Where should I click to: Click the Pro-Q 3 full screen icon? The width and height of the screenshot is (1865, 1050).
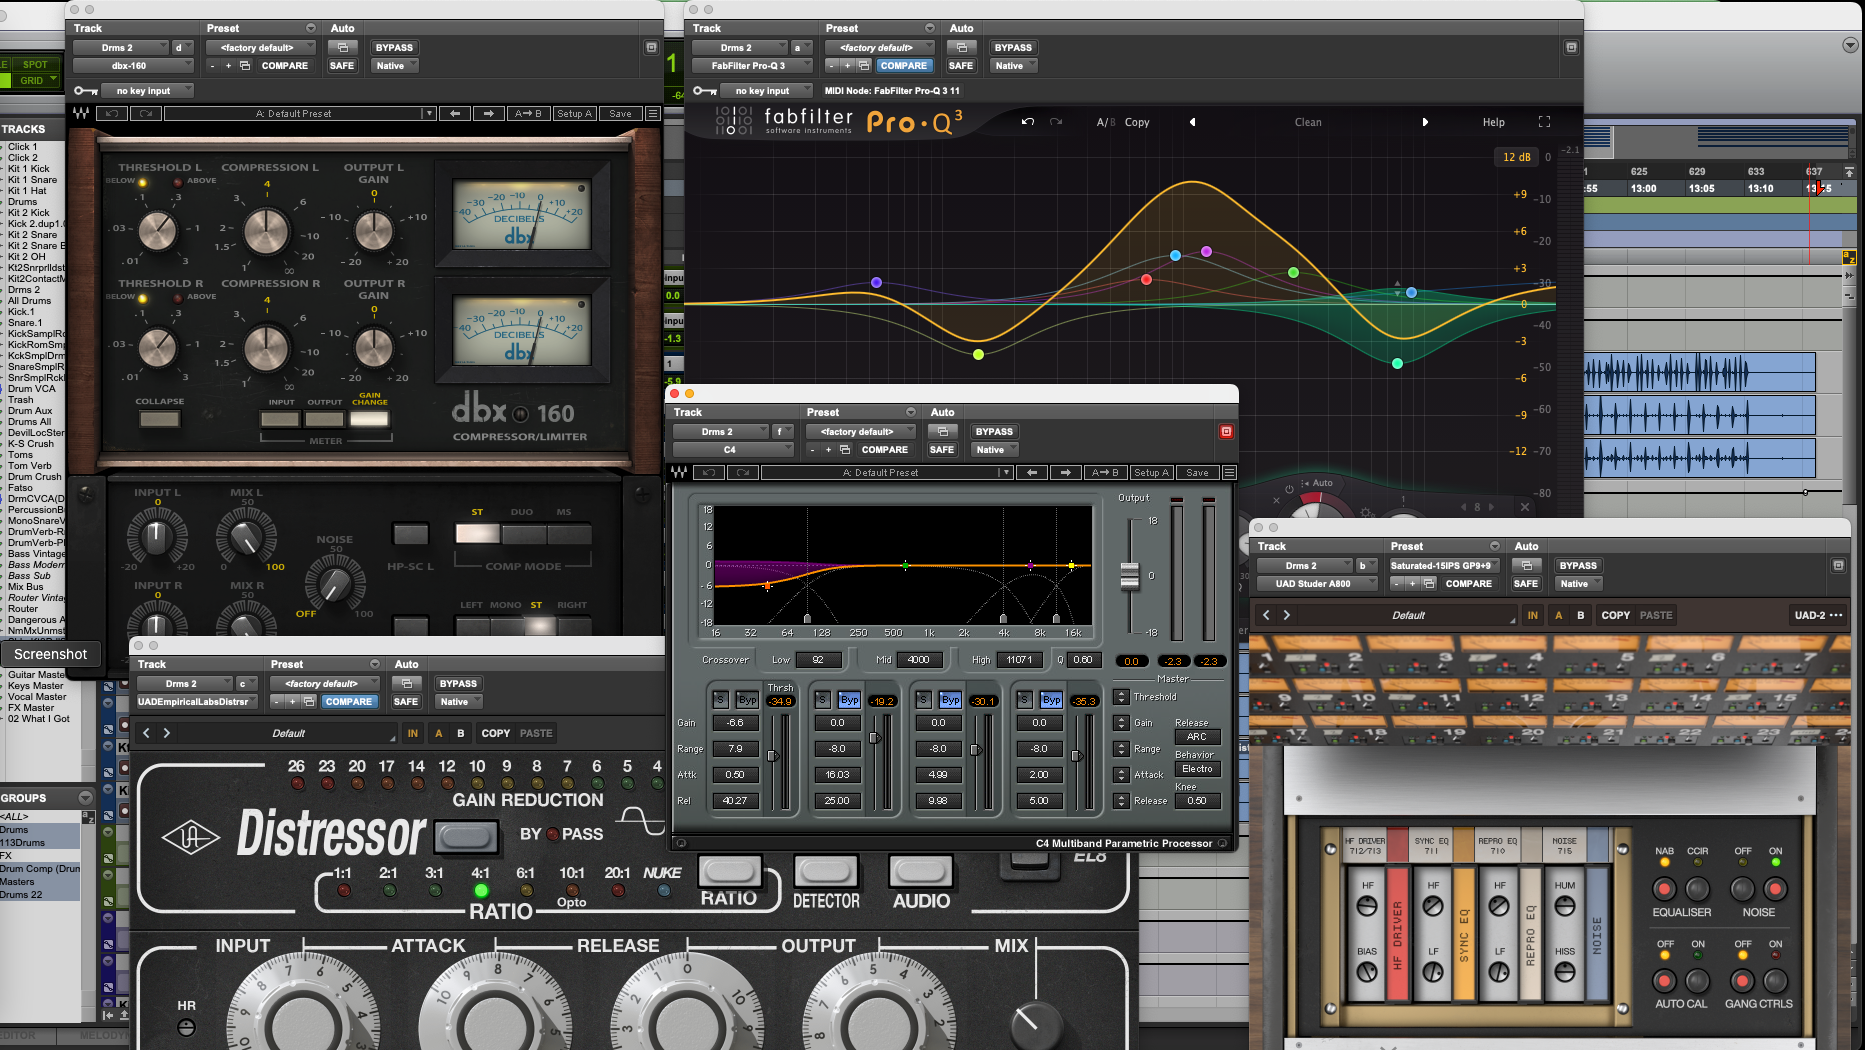click(1544, 122)
